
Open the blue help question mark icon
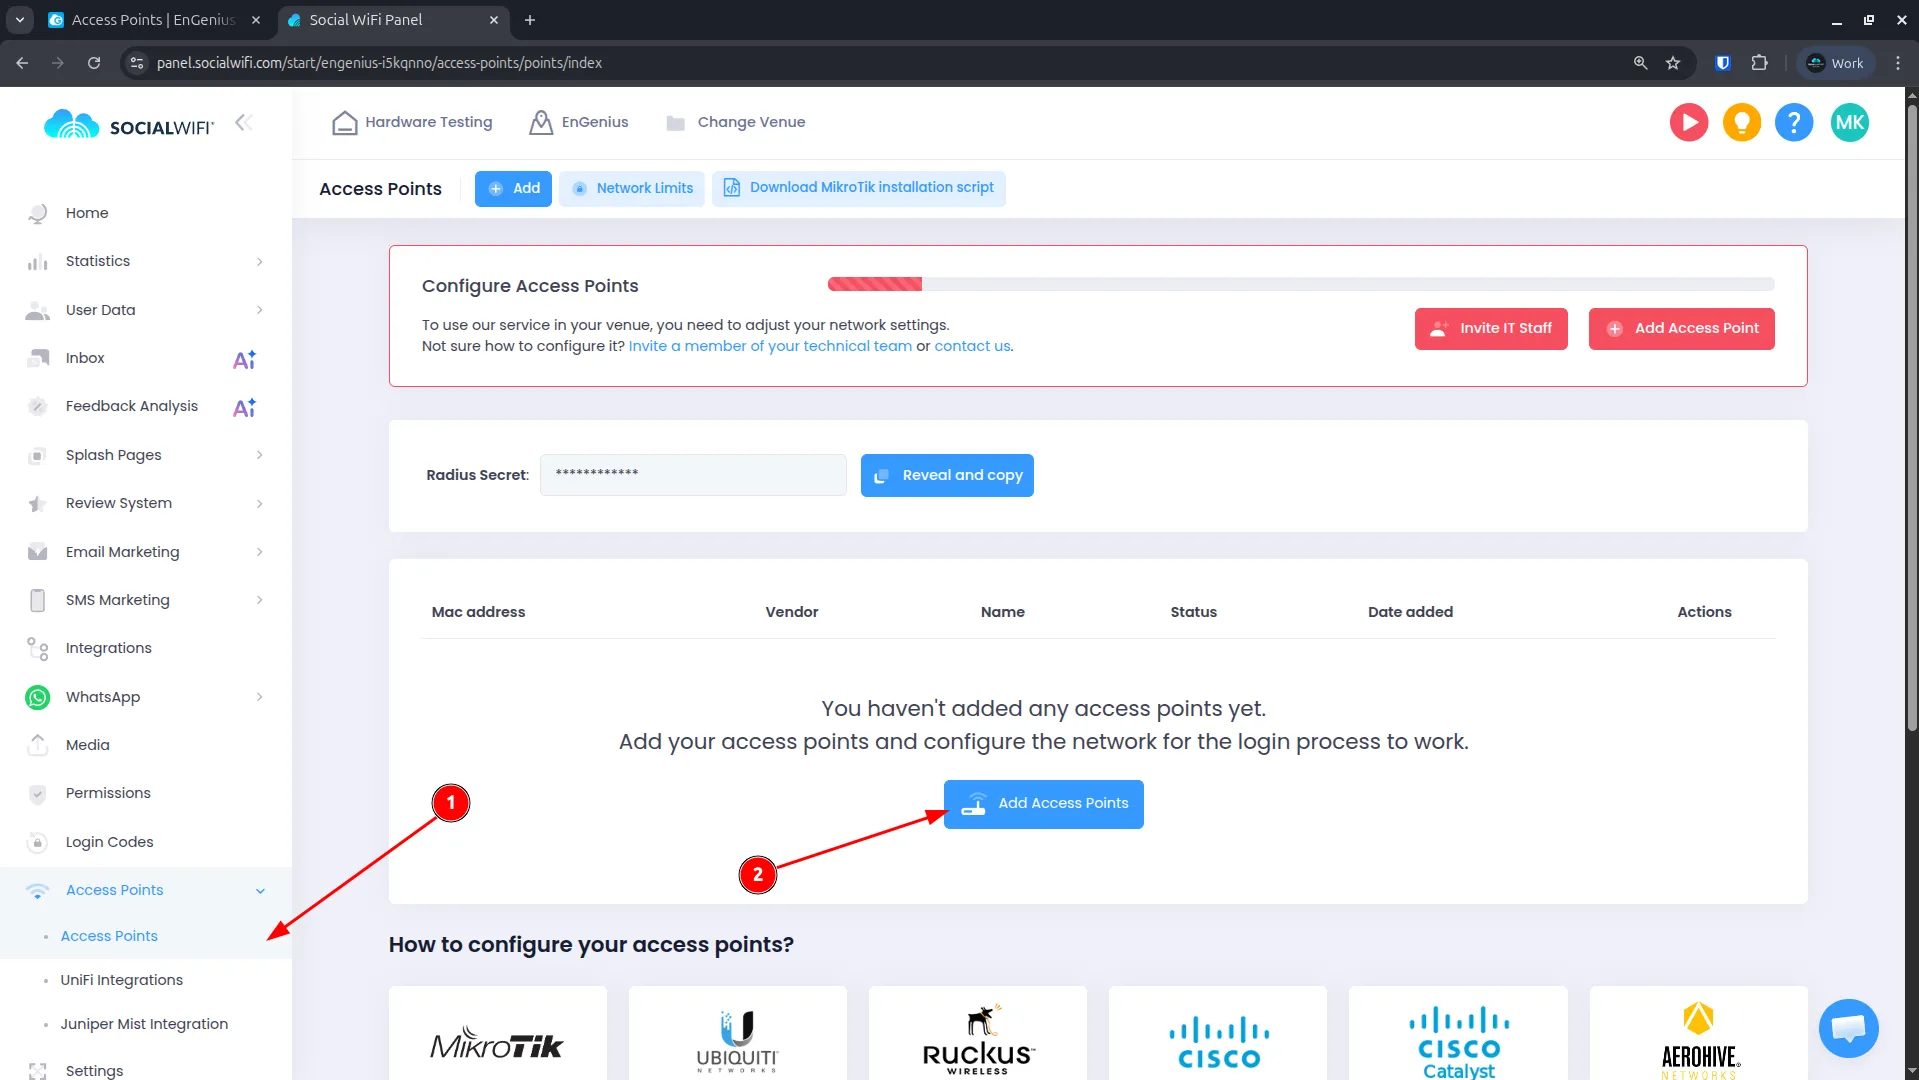click(x=1793, y=123)
